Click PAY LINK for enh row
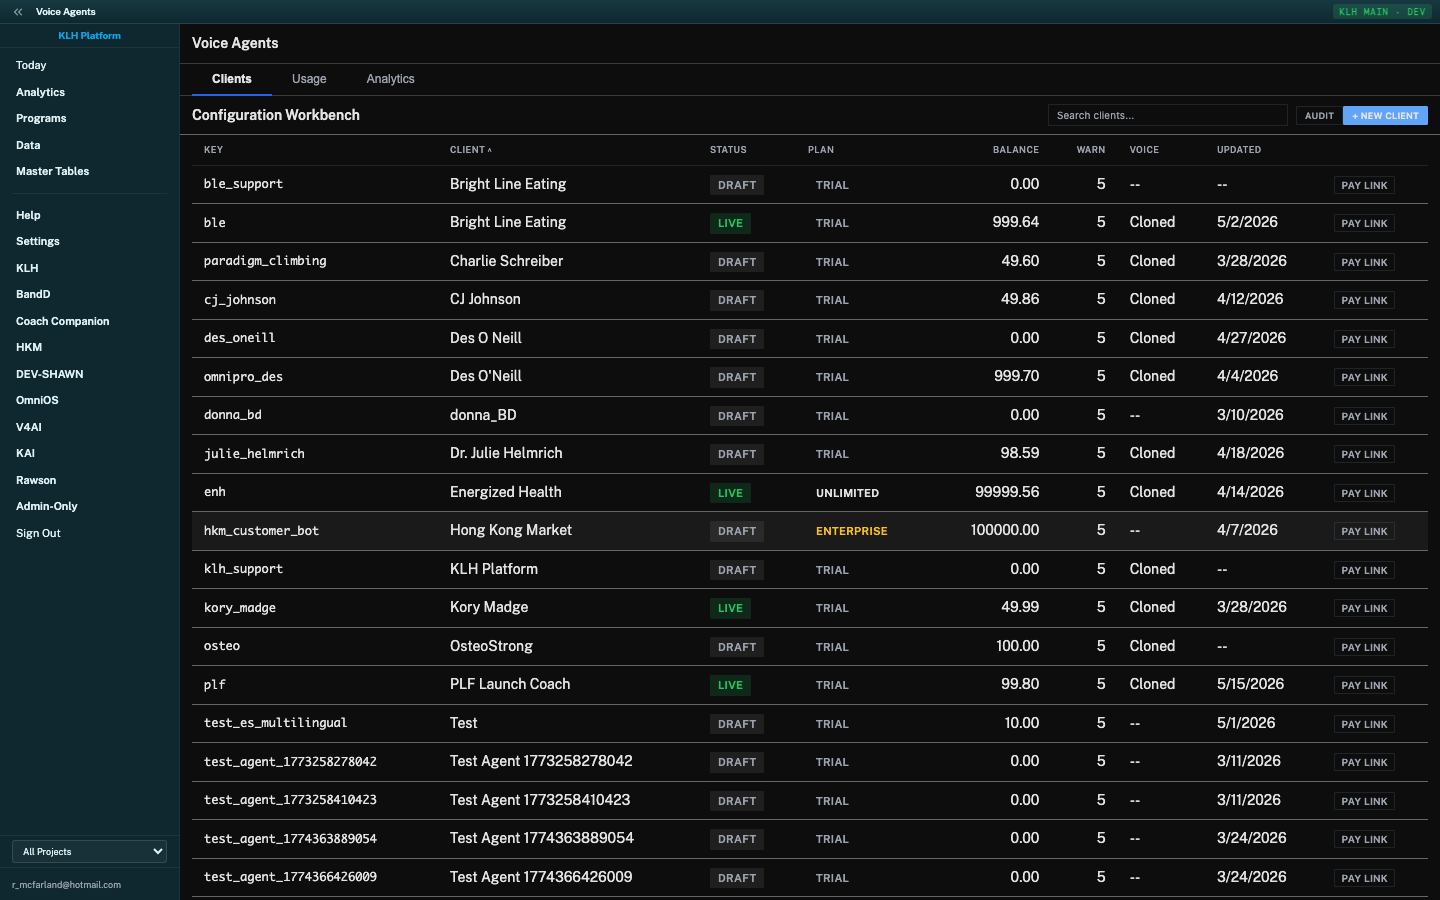Screen dimensions: 1440x900 click(1364, 493)
